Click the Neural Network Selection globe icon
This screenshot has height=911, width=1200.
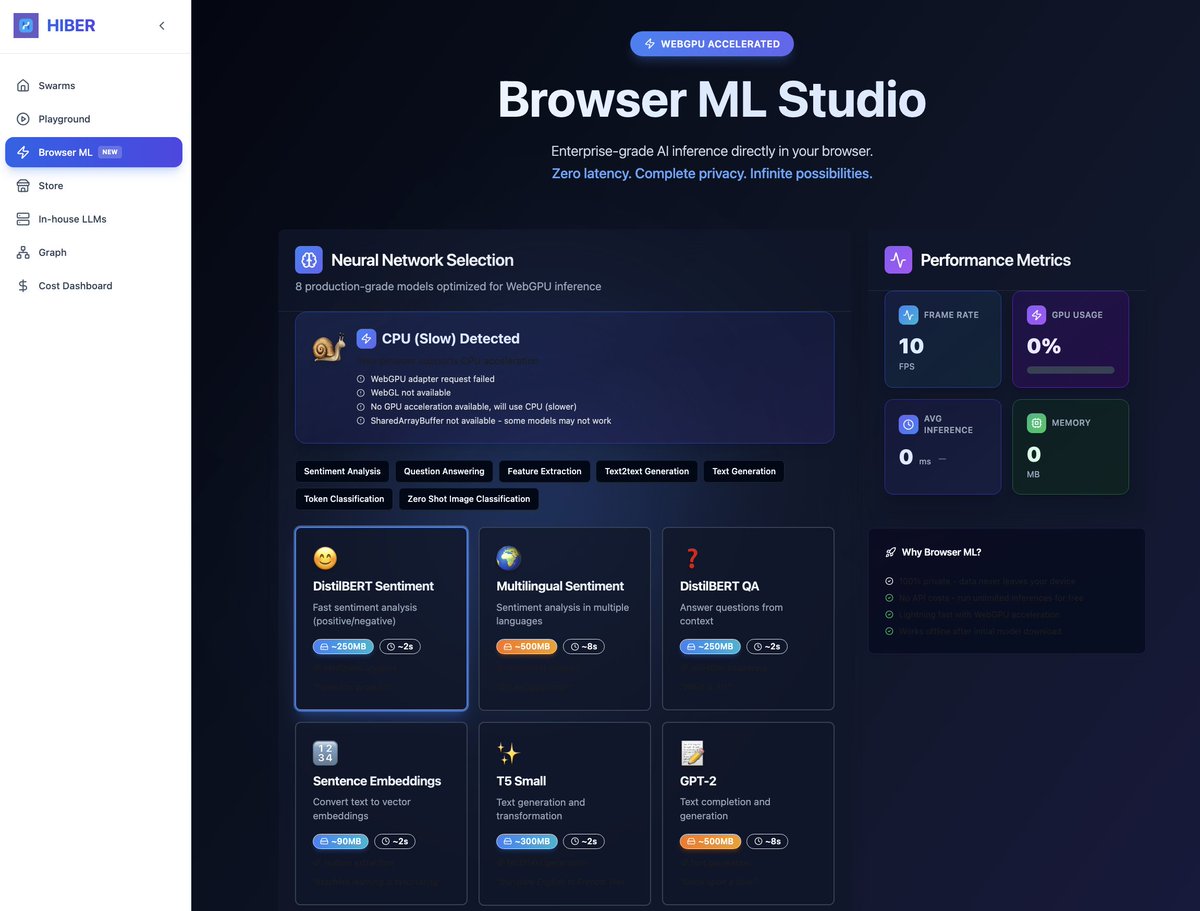coord(309,259)
